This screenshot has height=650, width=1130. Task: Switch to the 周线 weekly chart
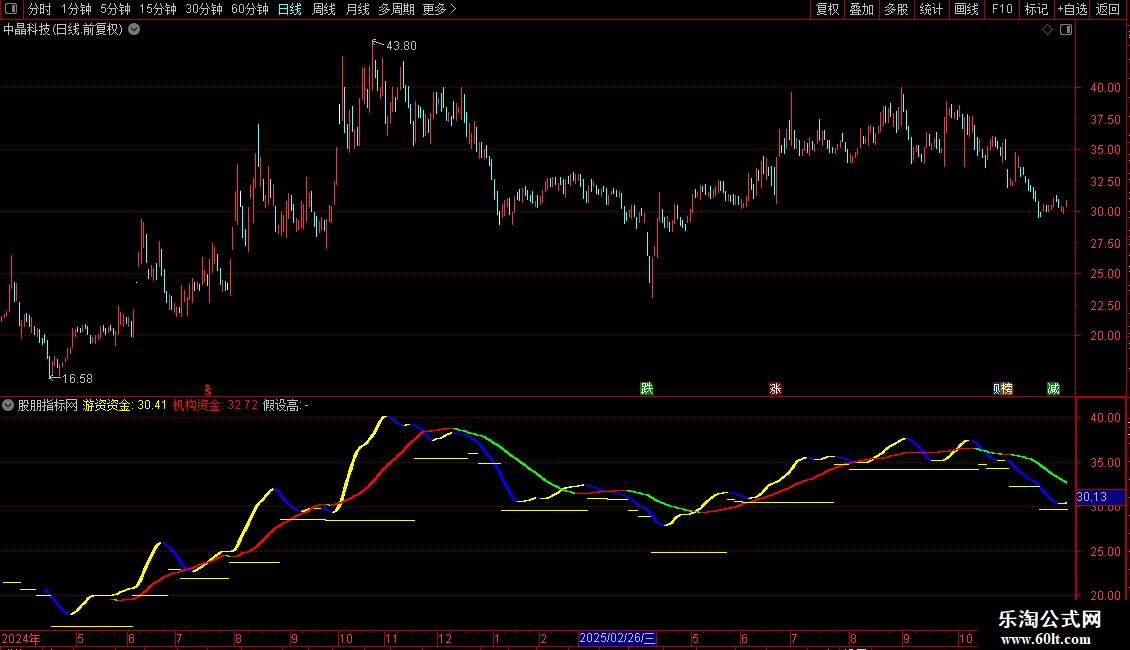(323, 10)
